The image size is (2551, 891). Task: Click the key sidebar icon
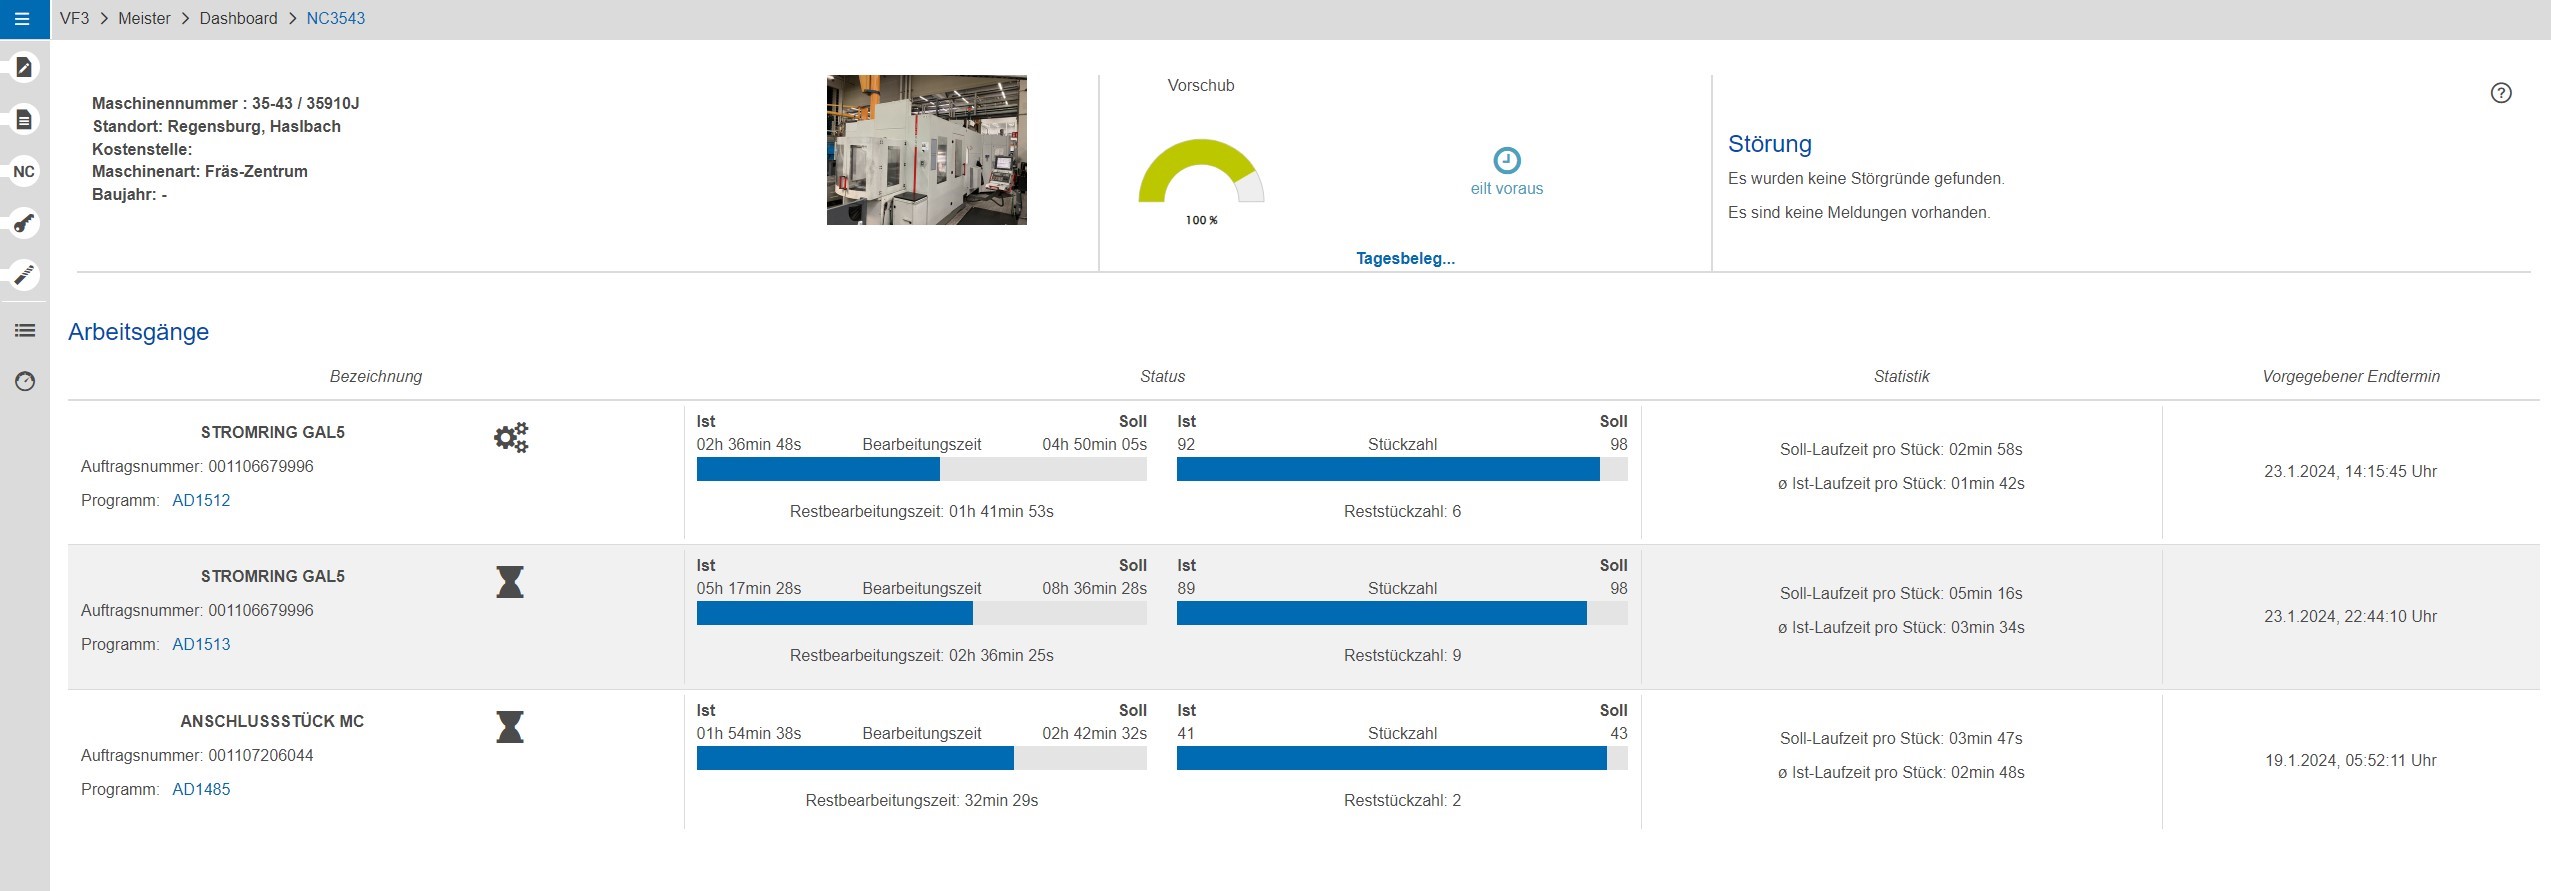coord(24,223)
